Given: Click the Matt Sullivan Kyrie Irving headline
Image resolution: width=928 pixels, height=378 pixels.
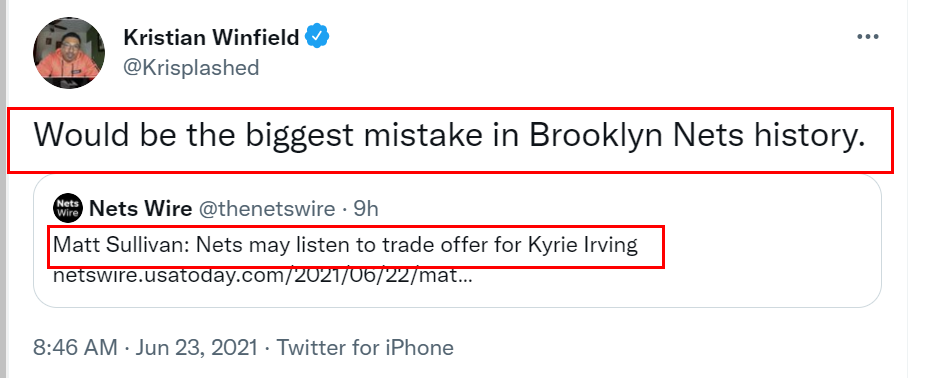Looking at the screenshot, I should 345,244.
